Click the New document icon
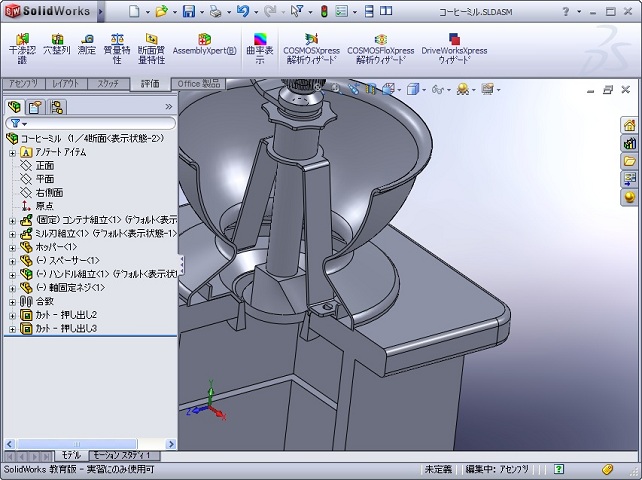The image size is (642, 480). coord(134,11)
